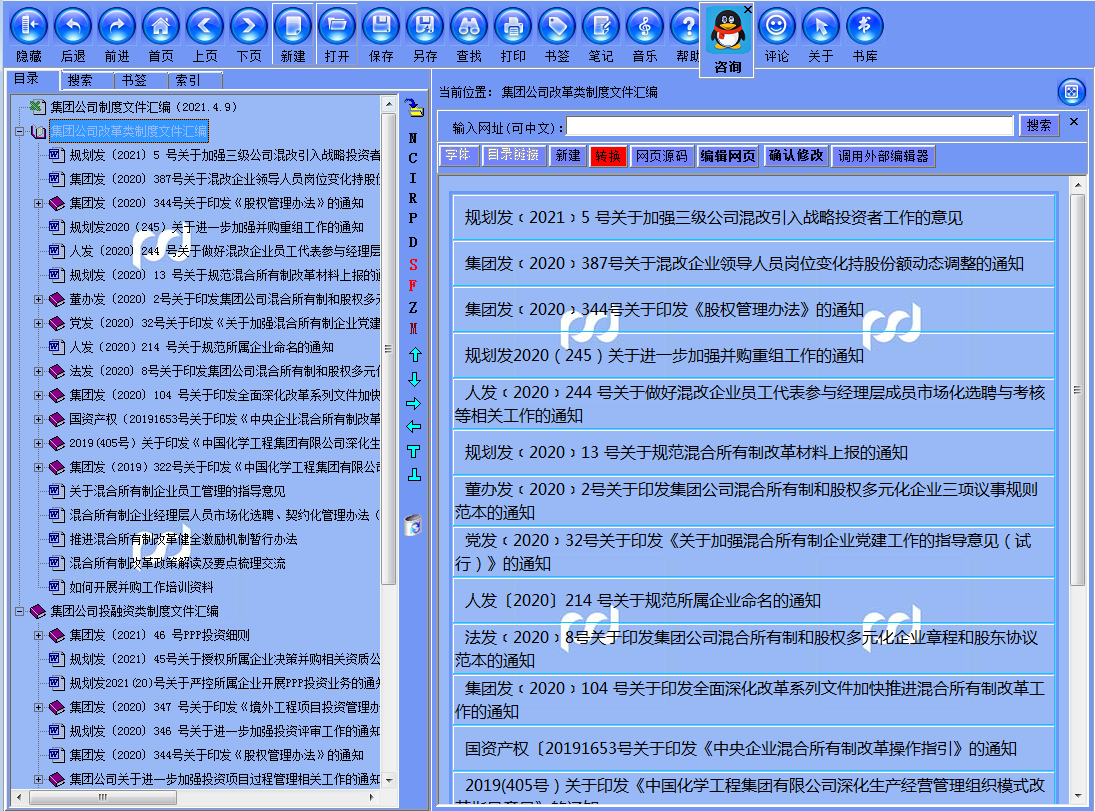Open link 规划发〔2021〕5号 in content pane
Screen dimensions: 1095x811
[x=713, y=217]
